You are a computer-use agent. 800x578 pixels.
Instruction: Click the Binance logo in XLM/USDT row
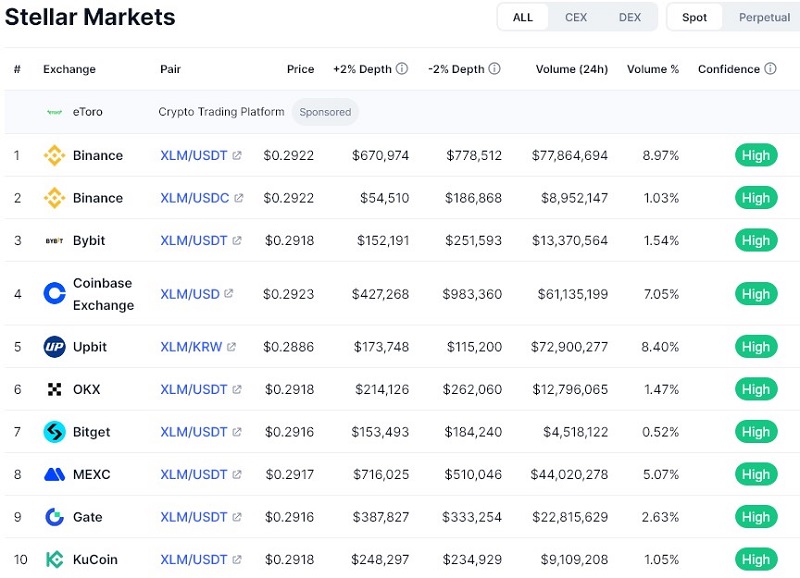coord(55,155)
